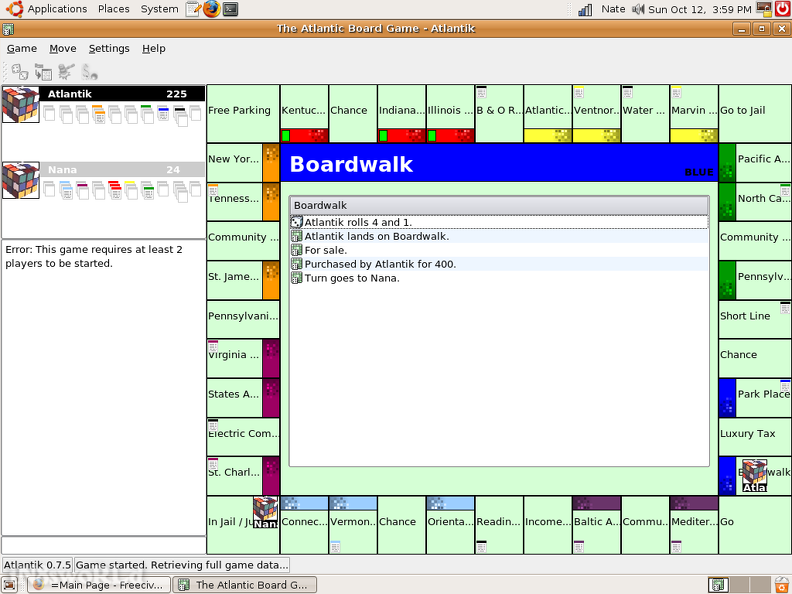The image size is (792, 594).
Task: Click the network signal indicator icon
Action: click(x=585, y=9)
